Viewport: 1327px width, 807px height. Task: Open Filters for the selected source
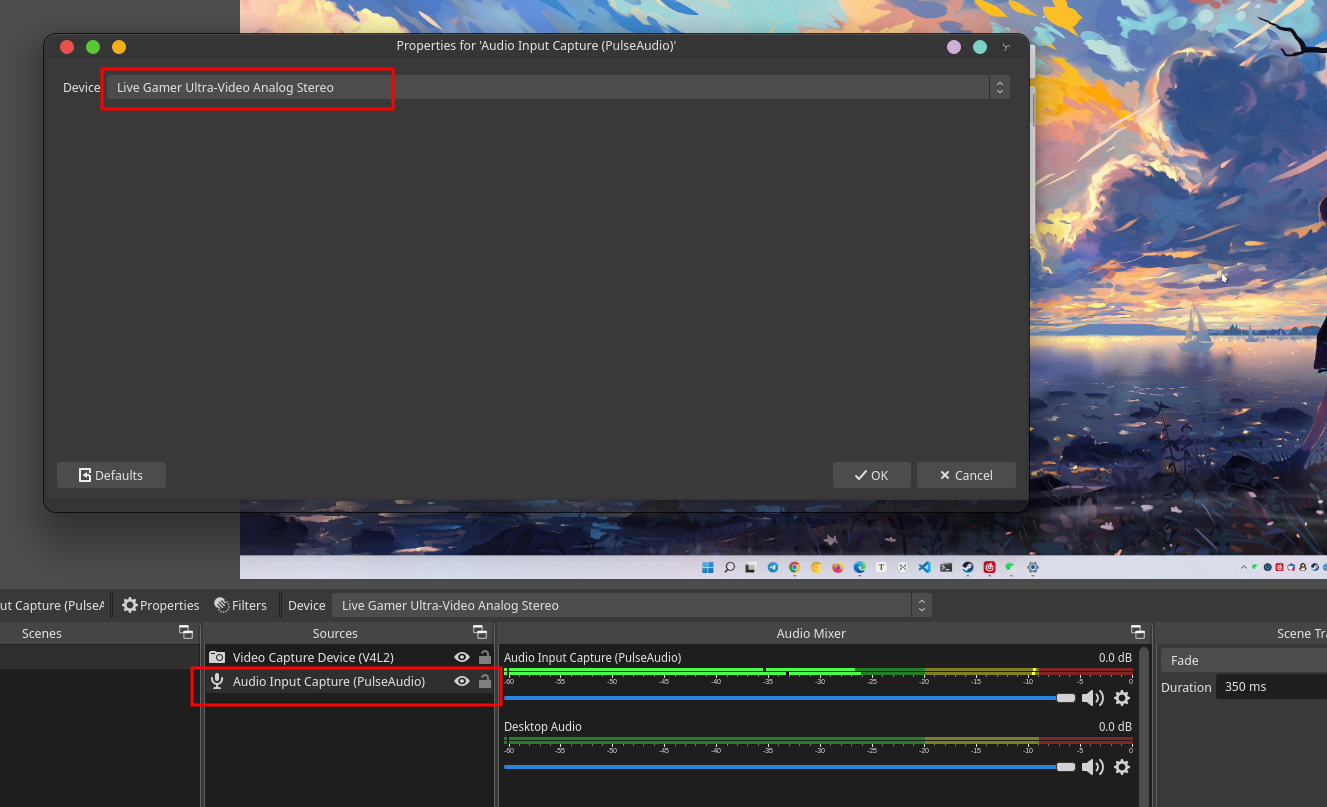pos(240,605)
